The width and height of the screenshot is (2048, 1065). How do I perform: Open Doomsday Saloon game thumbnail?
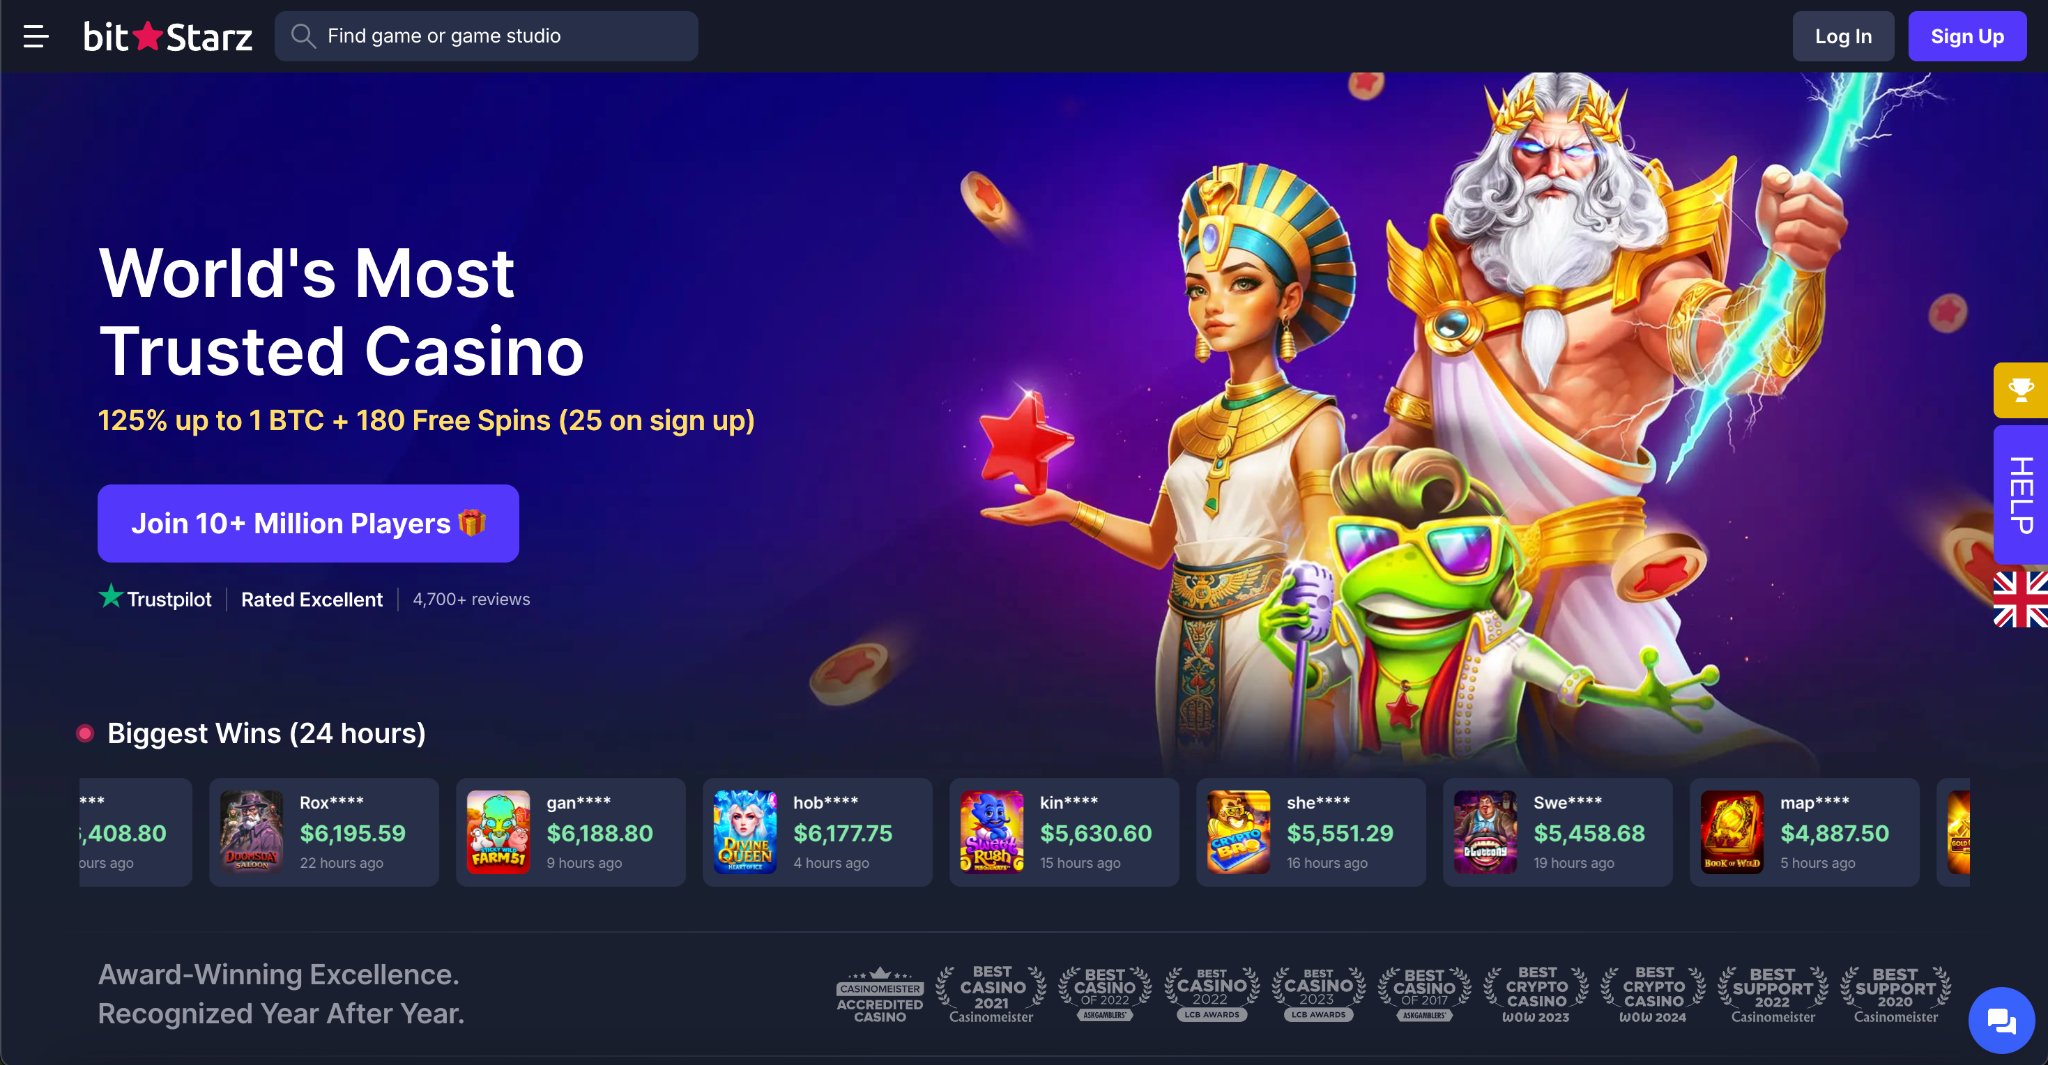point(252,832)
